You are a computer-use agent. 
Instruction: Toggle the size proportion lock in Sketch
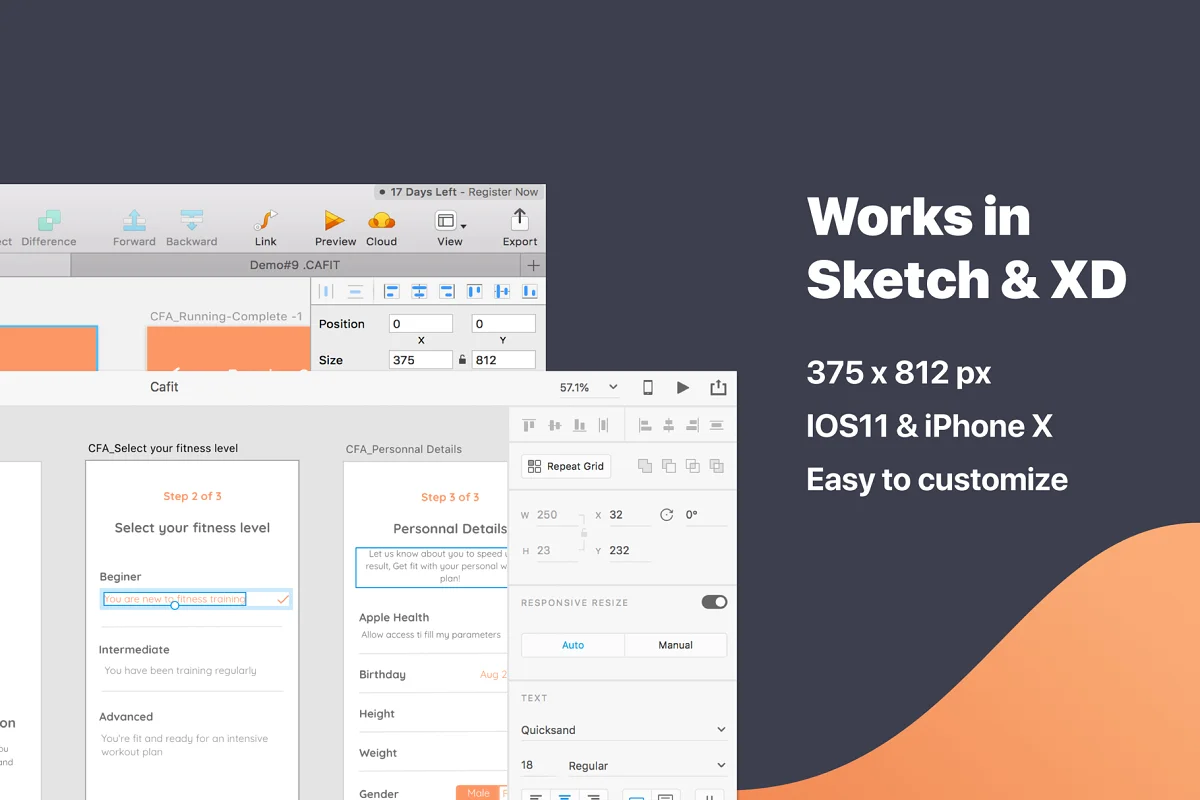click(462, 360)
